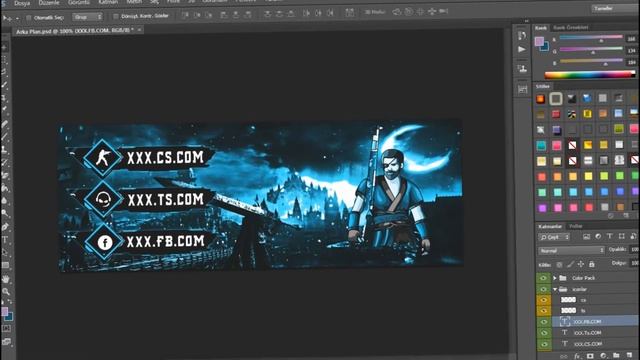Screen dimensions: 640x360
Task: Open the layer filter kind dropdown
Action: pos(554,237)
